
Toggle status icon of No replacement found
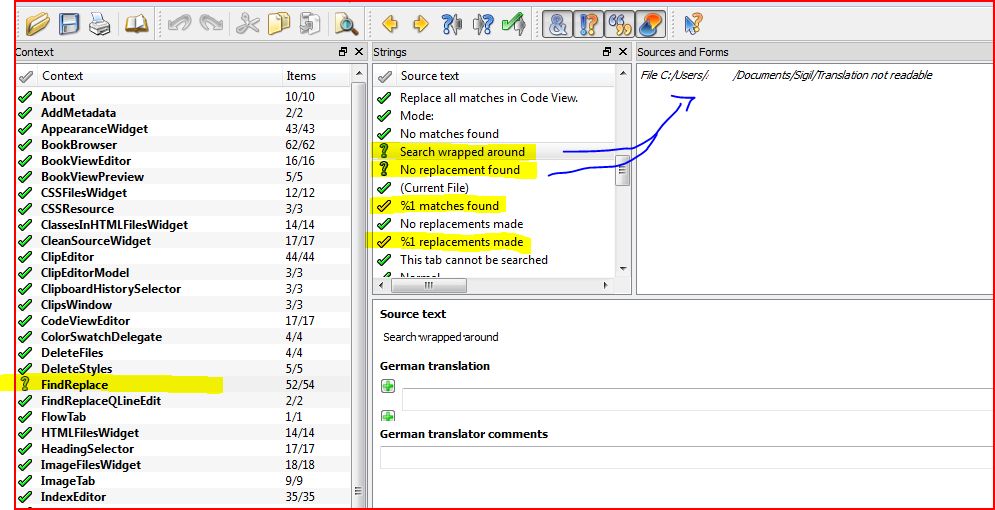pyautogui.click(x=383, y=169)
